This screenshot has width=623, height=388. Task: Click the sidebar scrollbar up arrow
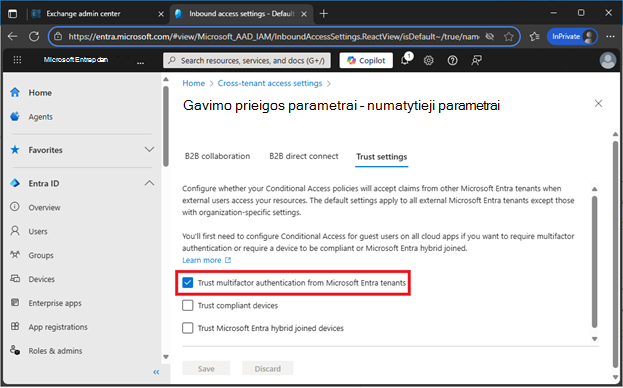coord(166,79)
